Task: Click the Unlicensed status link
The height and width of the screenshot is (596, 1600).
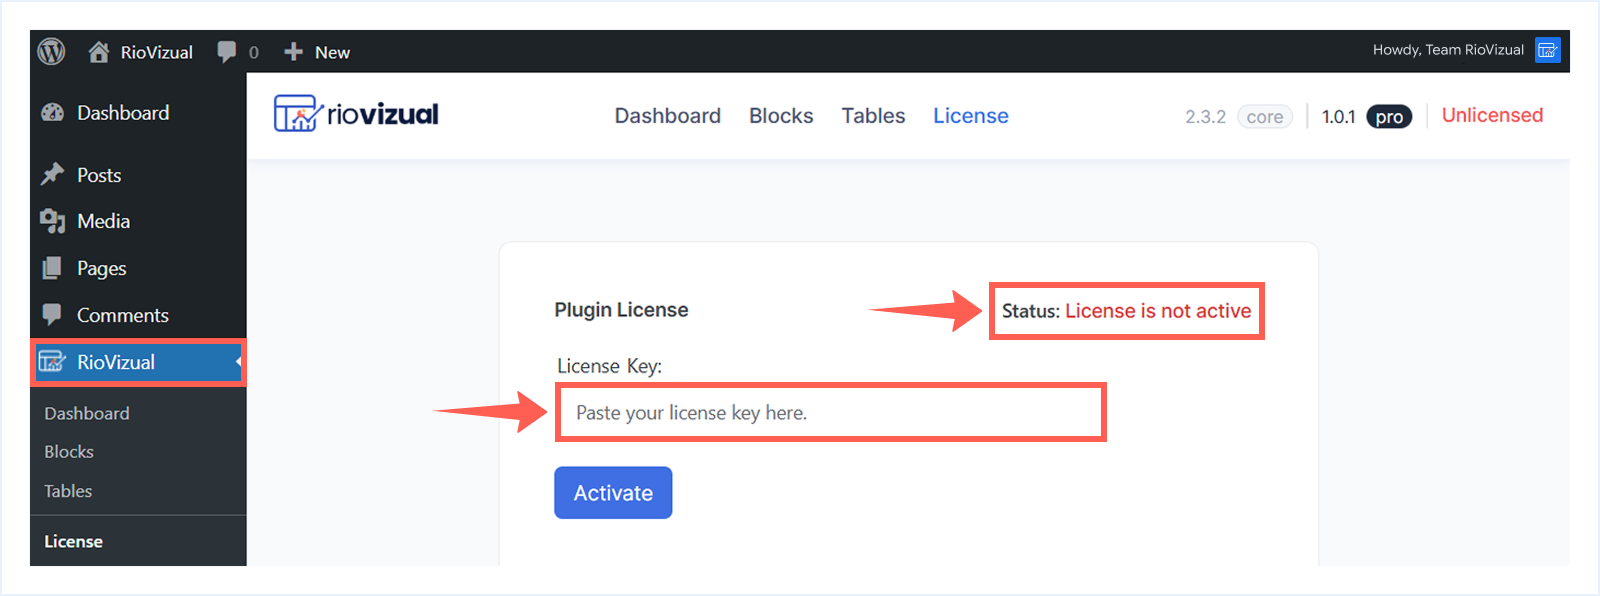Action: 1492,115
